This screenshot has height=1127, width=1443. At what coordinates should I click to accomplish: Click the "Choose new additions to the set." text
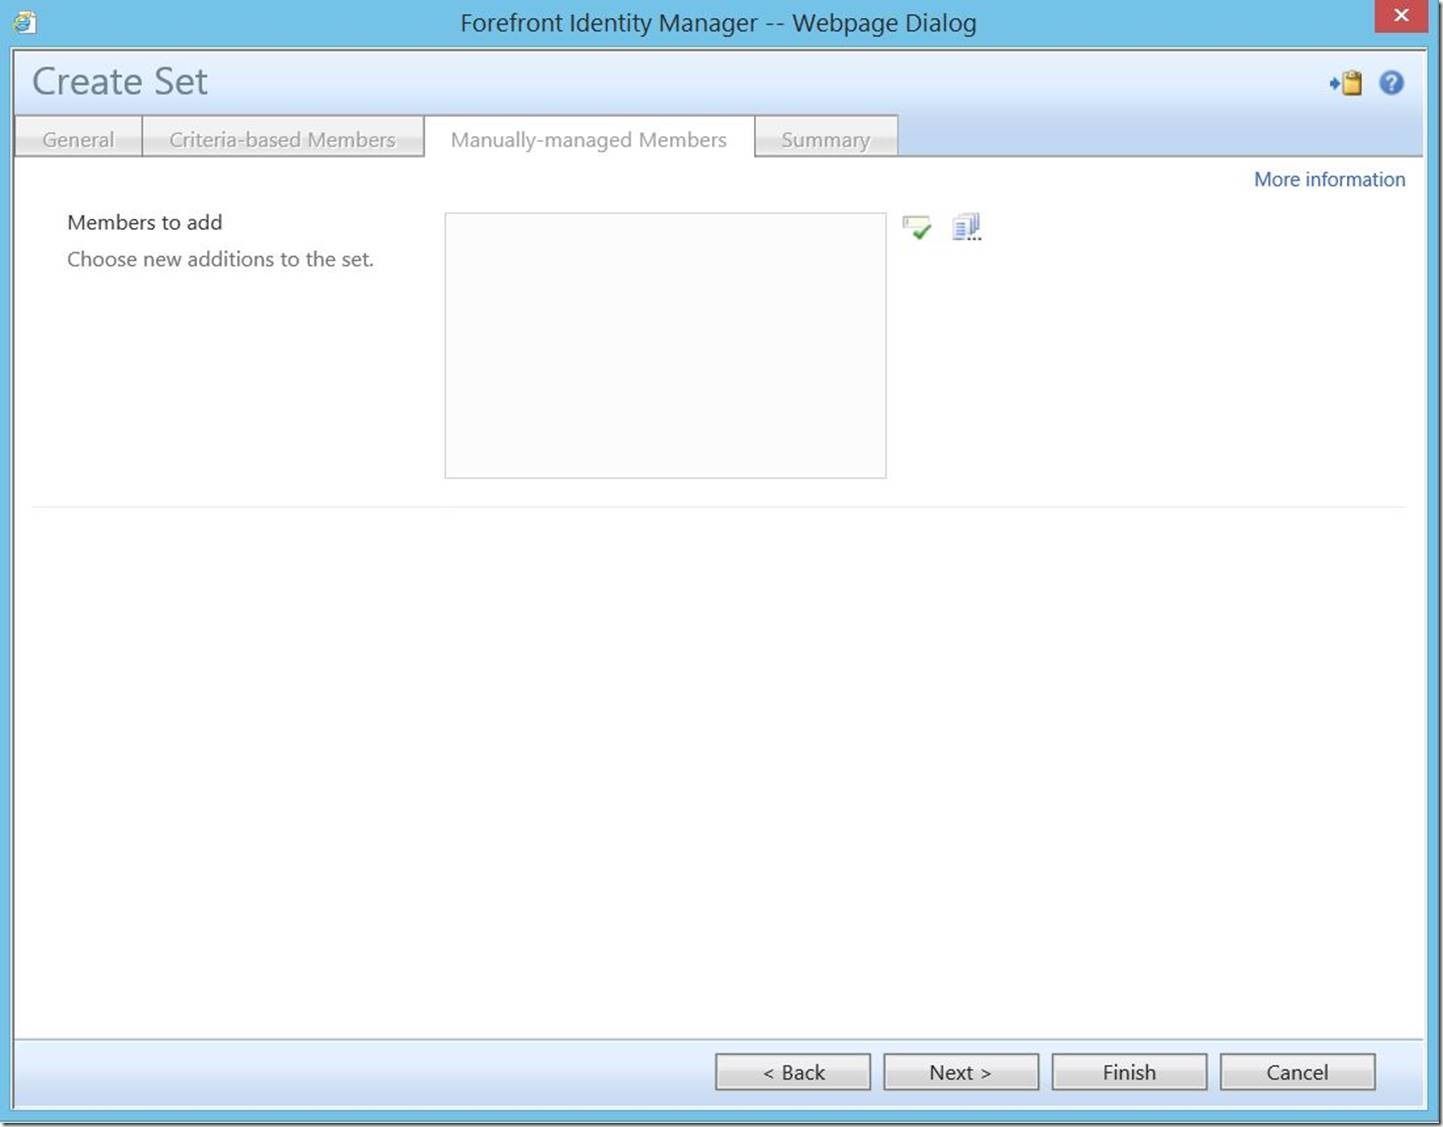(x=220, y=259)
